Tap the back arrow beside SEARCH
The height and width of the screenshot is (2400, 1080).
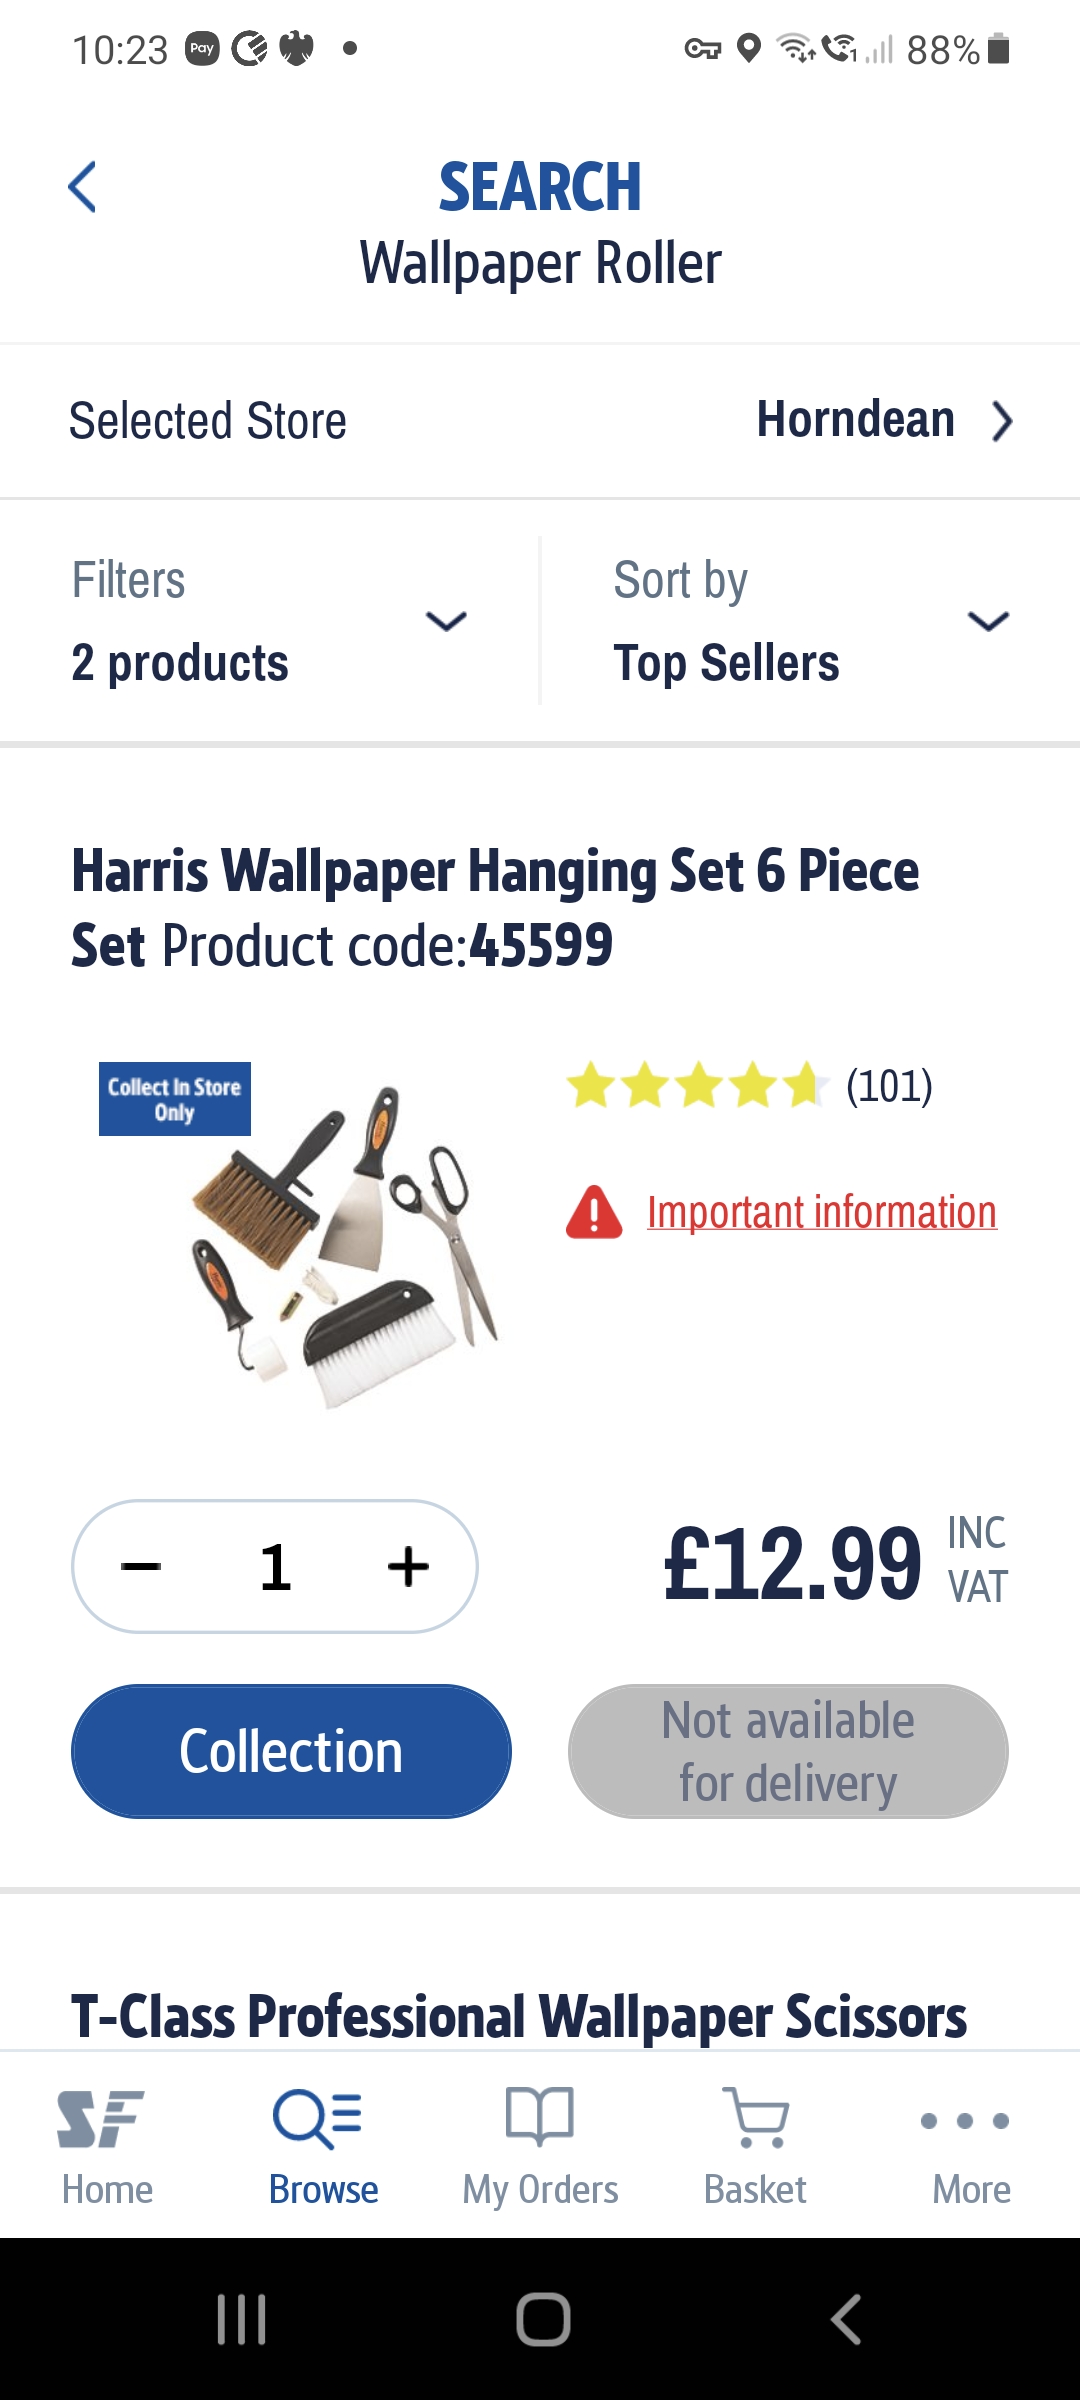[82, 187]
